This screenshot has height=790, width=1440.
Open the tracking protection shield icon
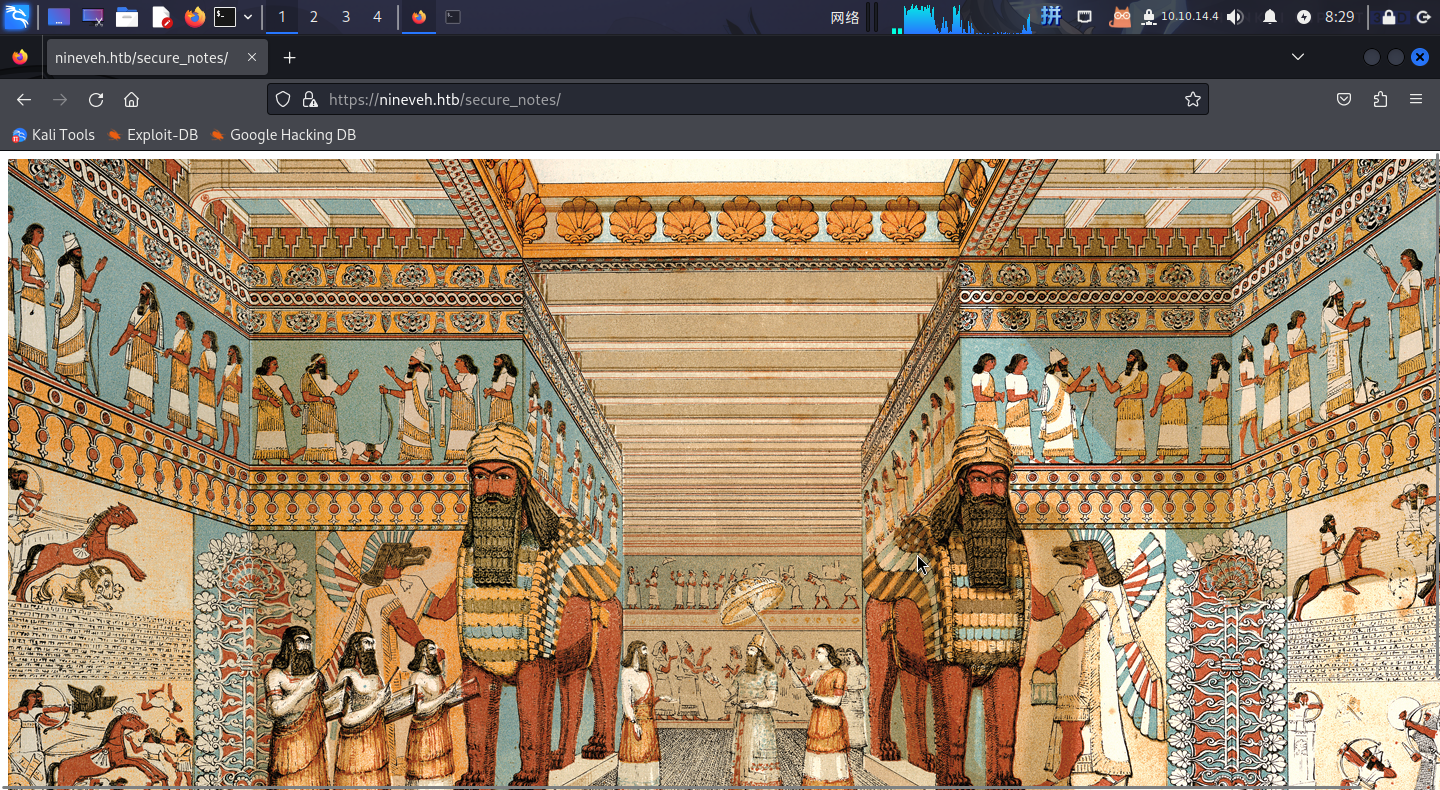[x=283, y=99]
